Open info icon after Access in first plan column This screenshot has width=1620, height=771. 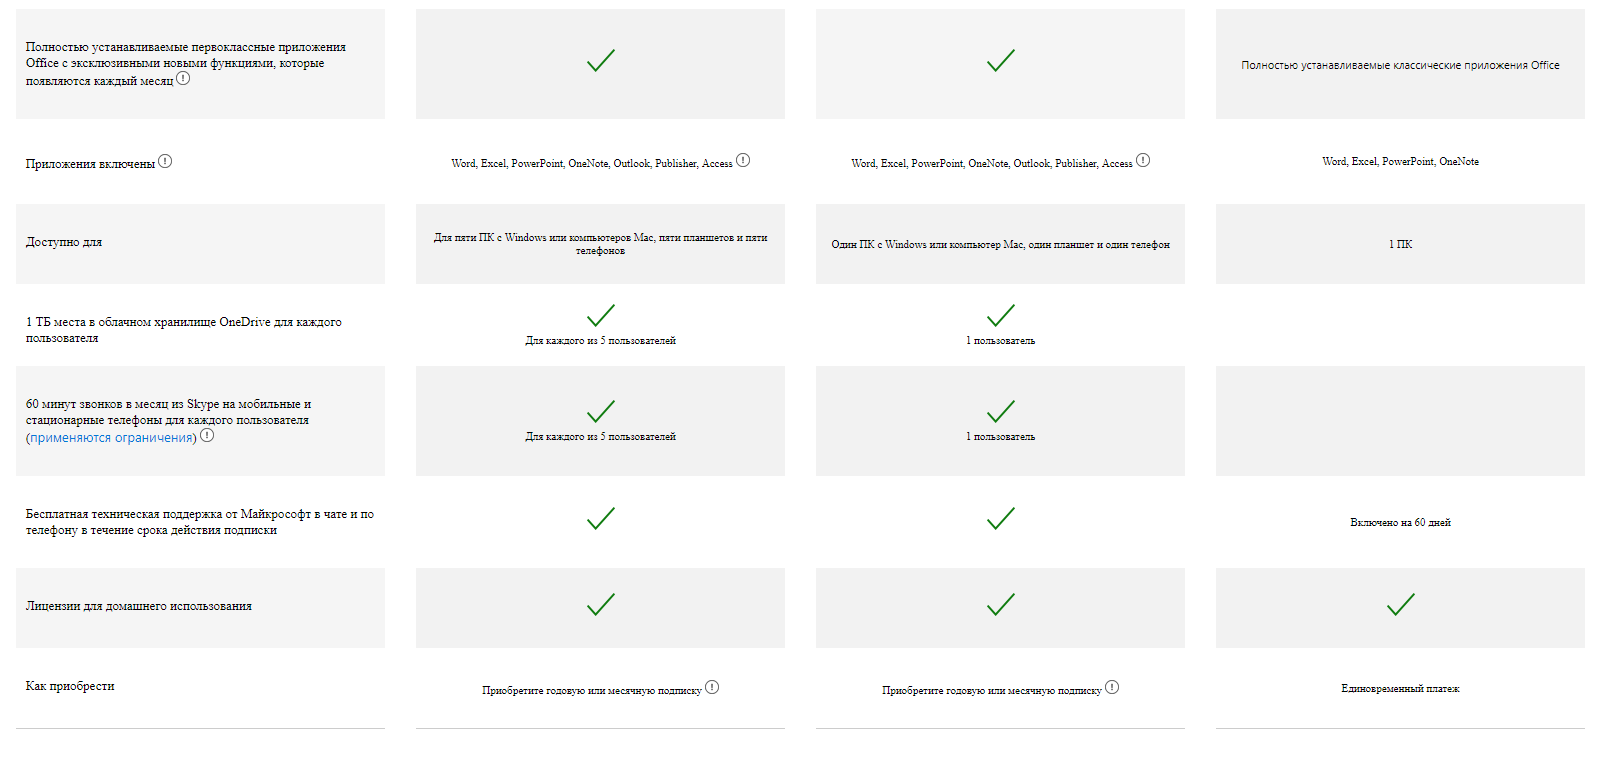tap(743, 160)
